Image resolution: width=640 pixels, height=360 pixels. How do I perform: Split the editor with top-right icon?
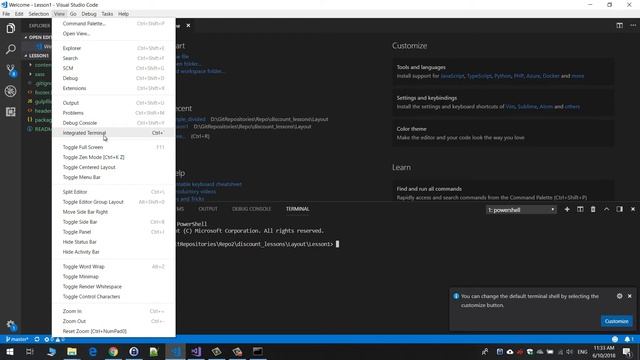620,25
